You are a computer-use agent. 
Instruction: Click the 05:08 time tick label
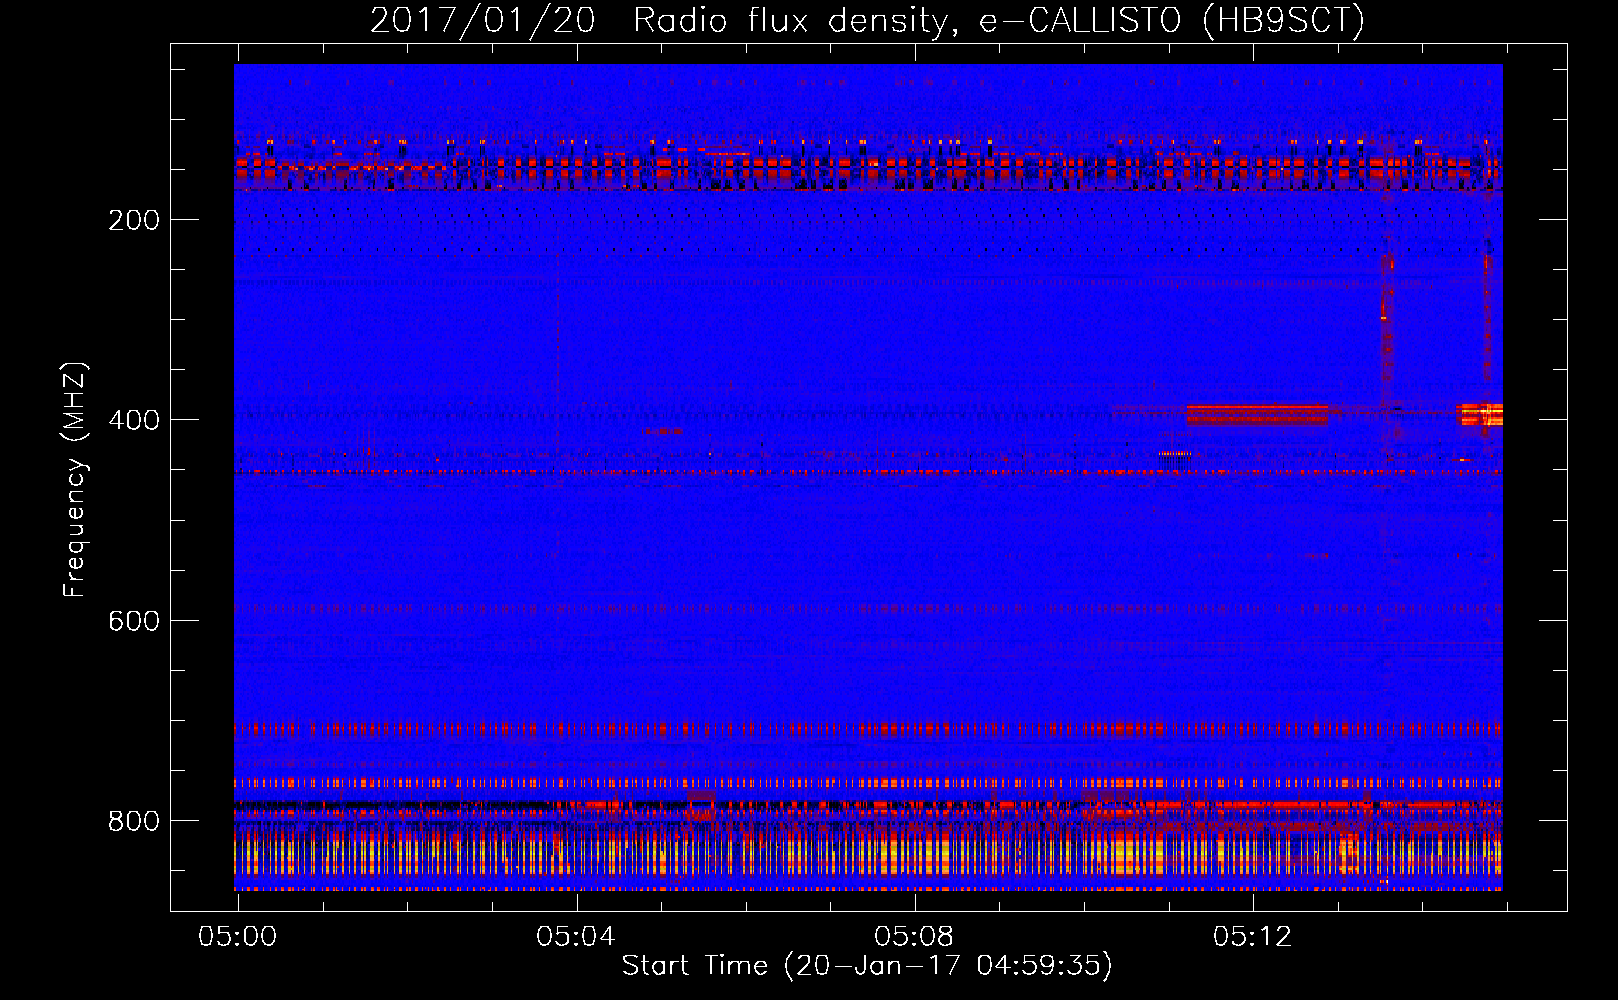(914, 937)
